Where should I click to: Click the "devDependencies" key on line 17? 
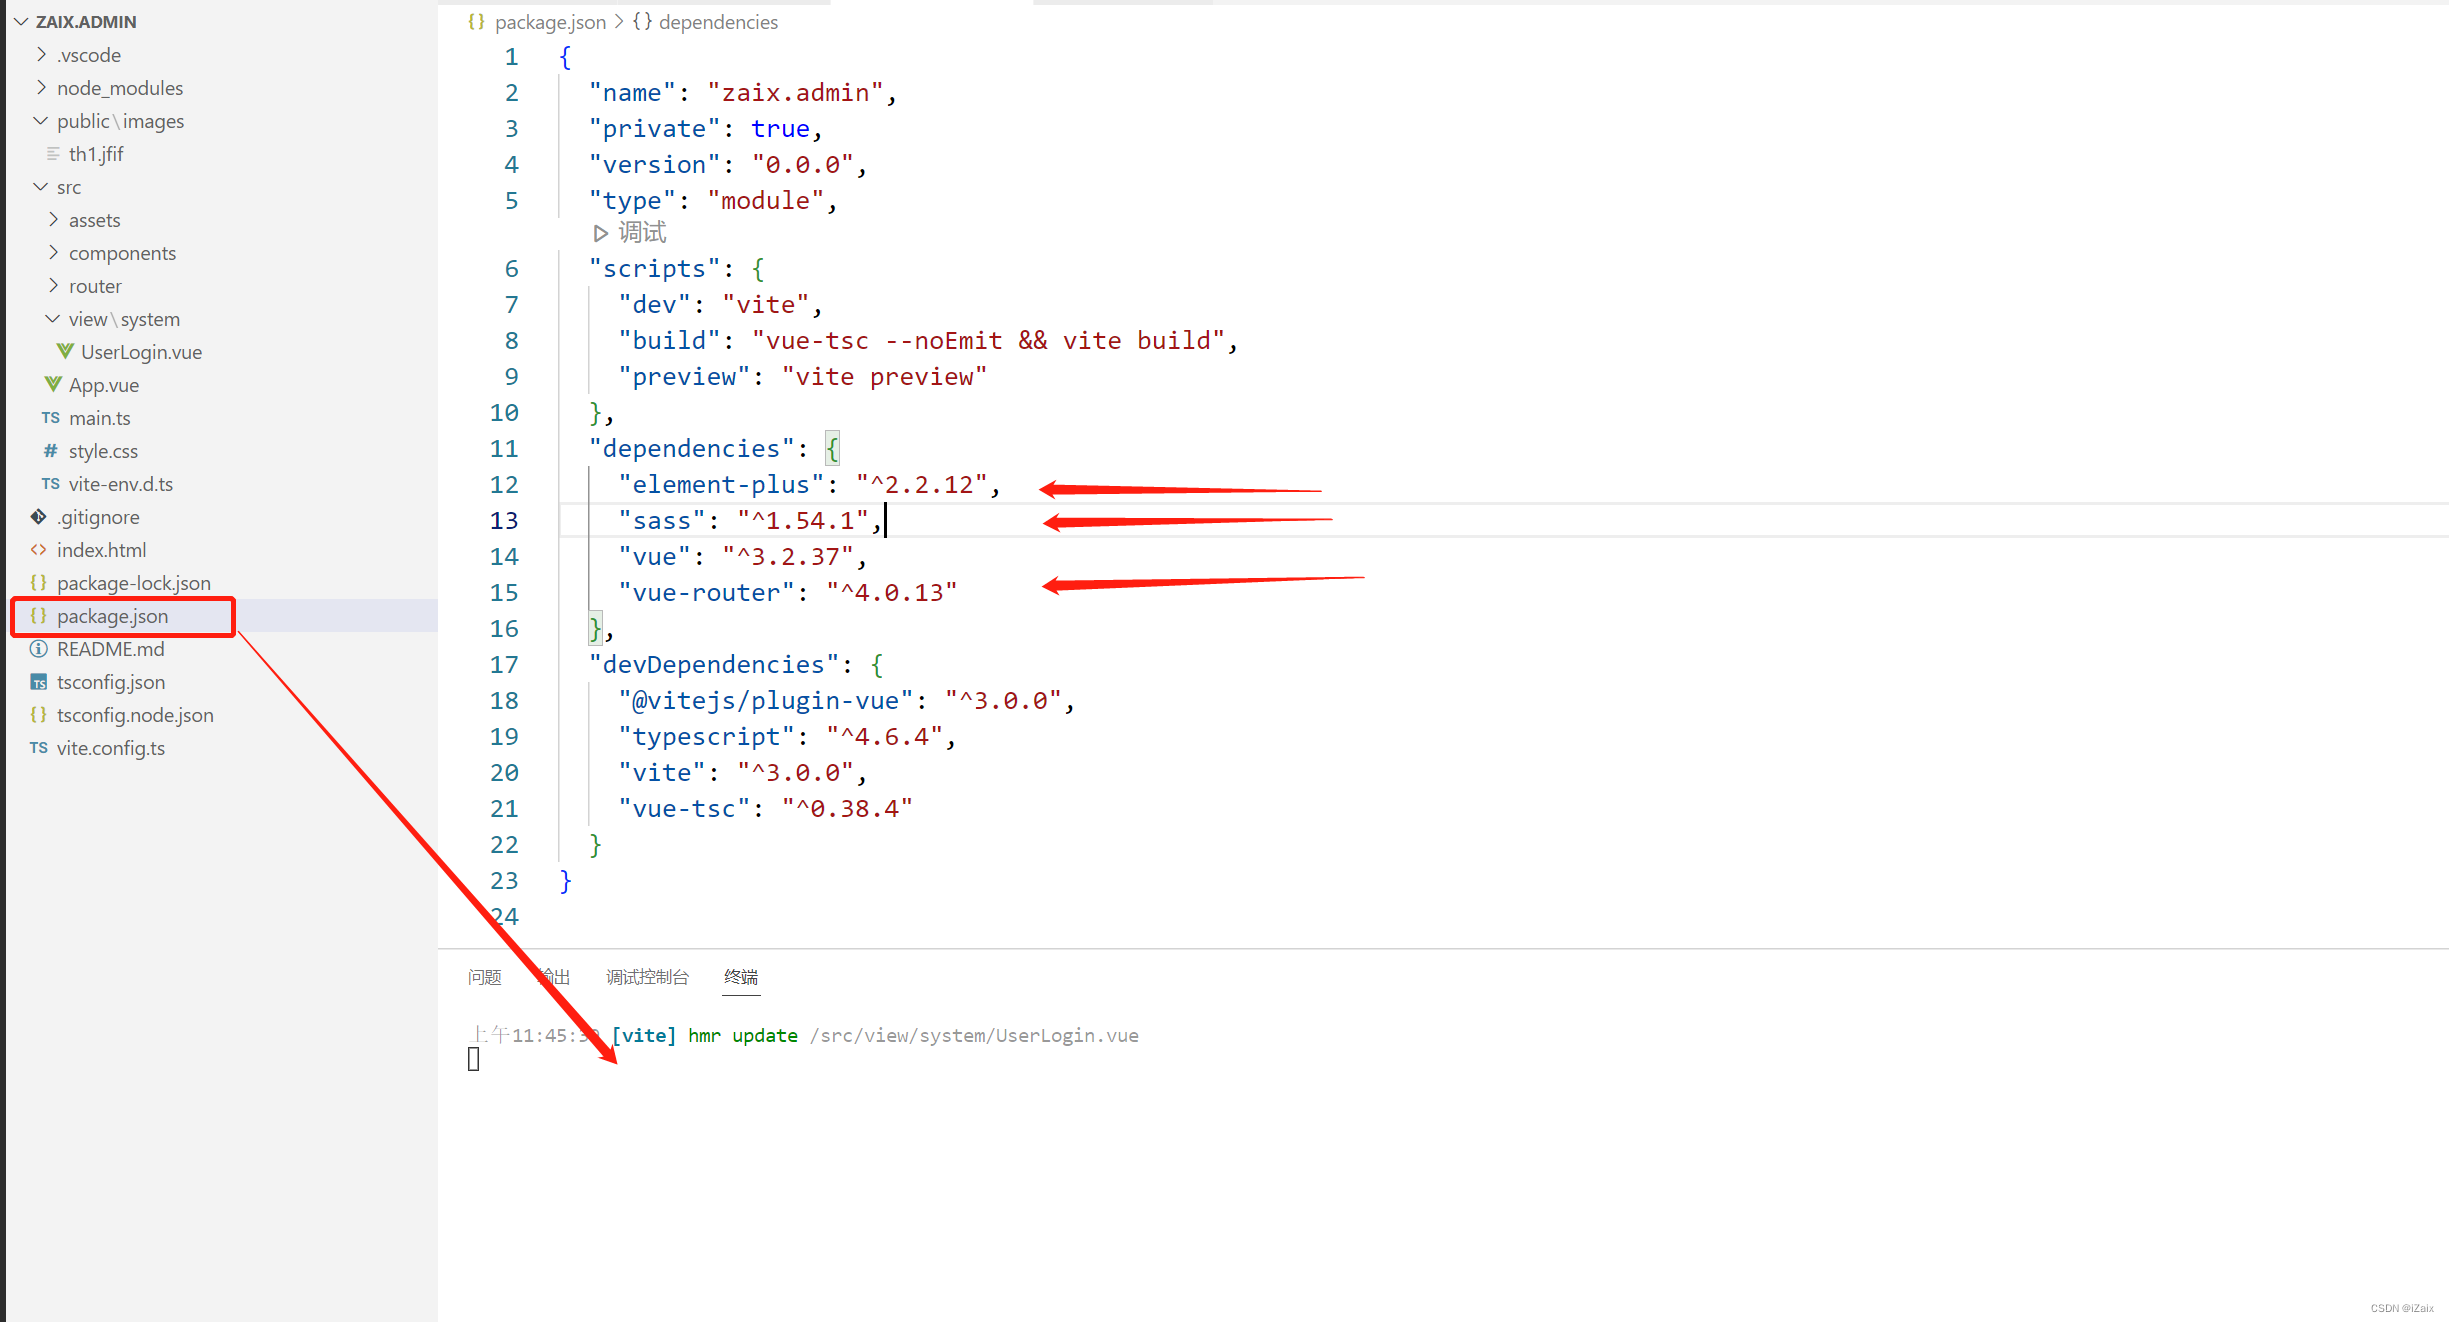pyautogui.click(x=713, y=664)
